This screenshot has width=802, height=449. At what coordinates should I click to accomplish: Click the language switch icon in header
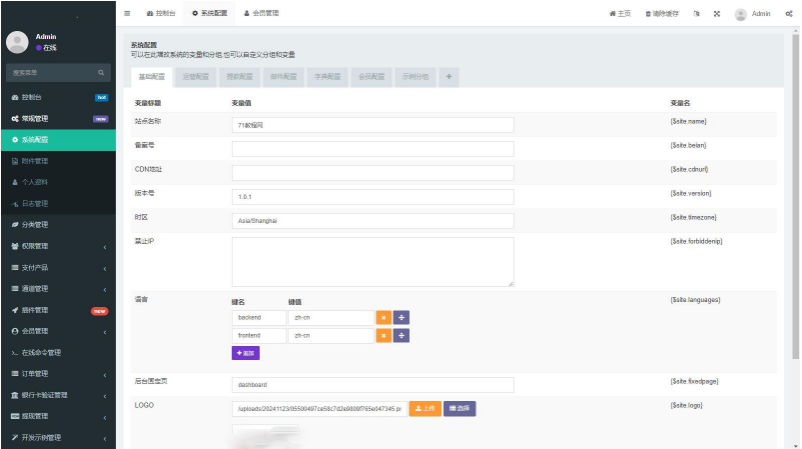coord(696,14)
